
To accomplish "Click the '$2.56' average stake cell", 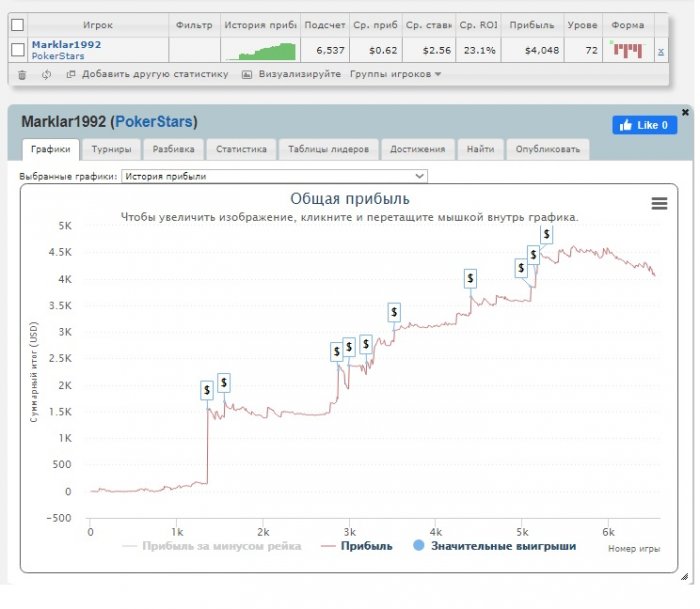I will click(x=429, y=50).
